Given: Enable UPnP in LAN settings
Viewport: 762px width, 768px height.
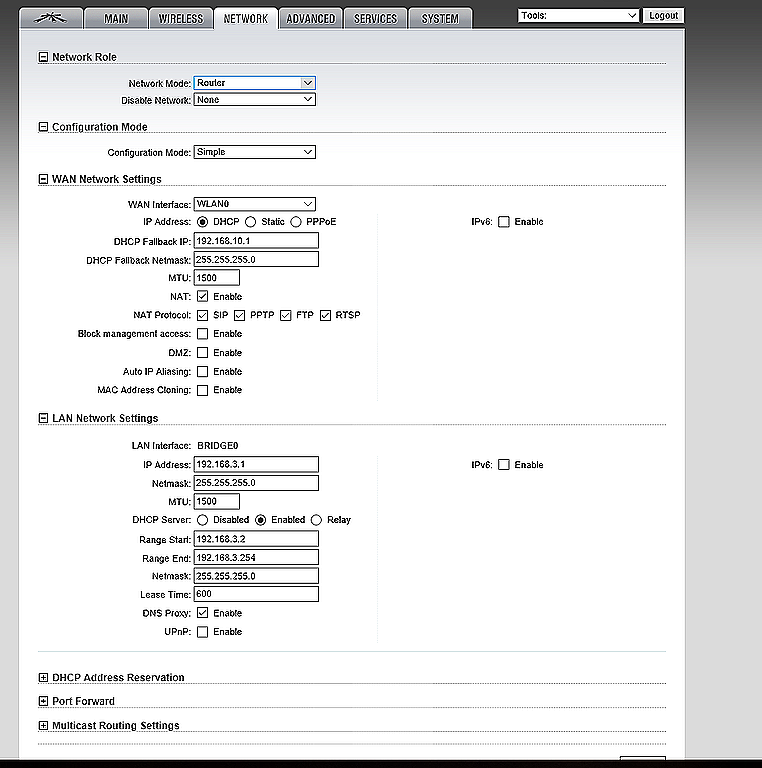Looking at the screenshot, I should click(203, 632).
